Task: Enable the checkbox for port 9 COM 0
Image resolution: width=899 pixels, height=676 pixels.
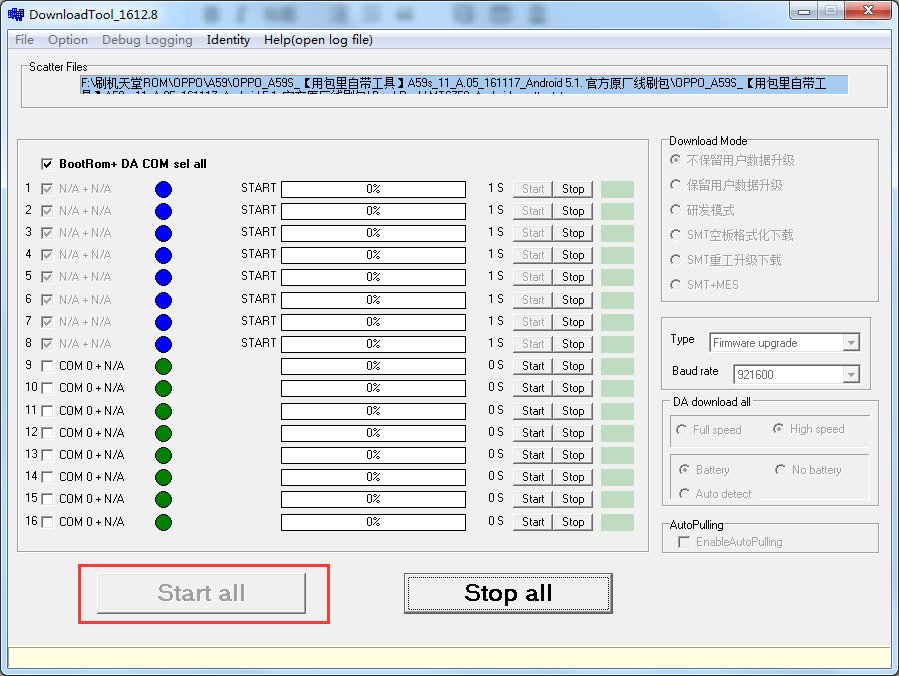Action: pos(47,366)
